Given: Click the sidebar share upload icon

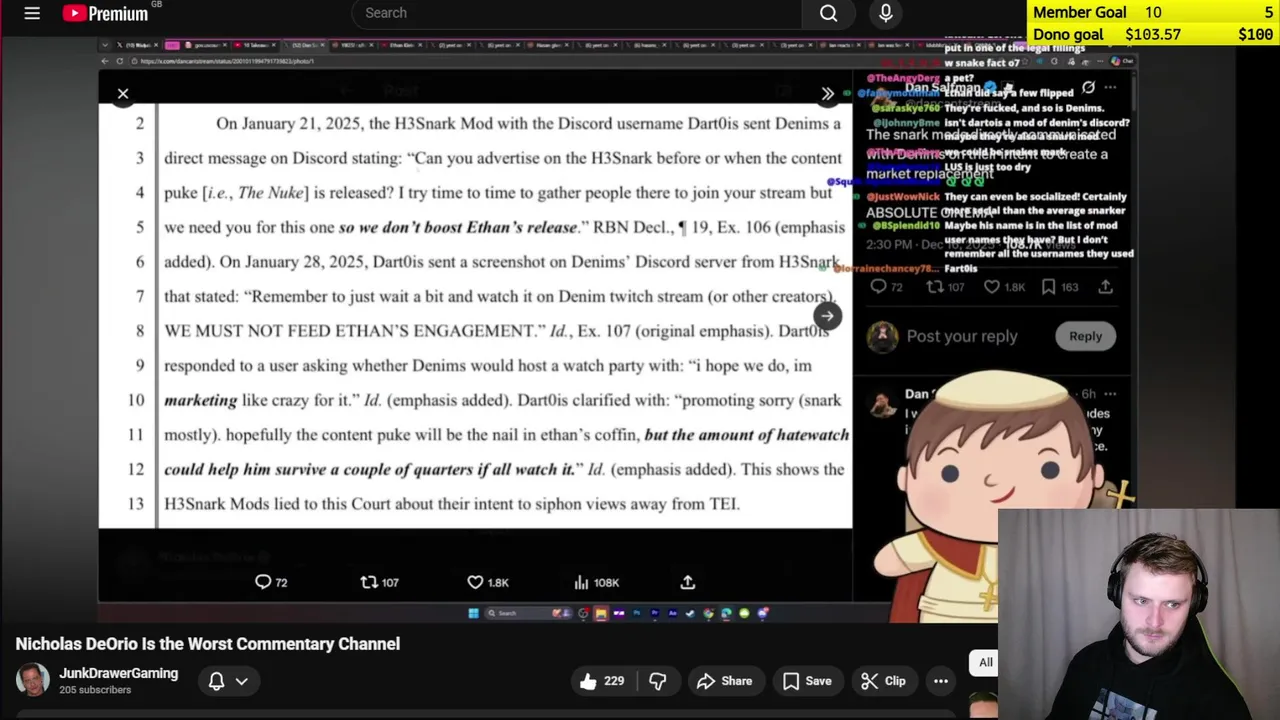Looking at the screenshot, I should coord(1105,287).
